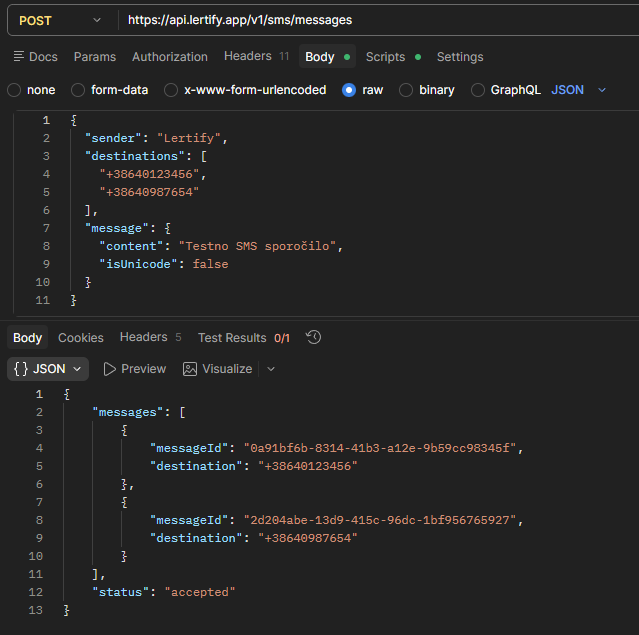Open the request Settings tab
The width and height of the screenshot is (639, 635).
(x=460, y=57)
